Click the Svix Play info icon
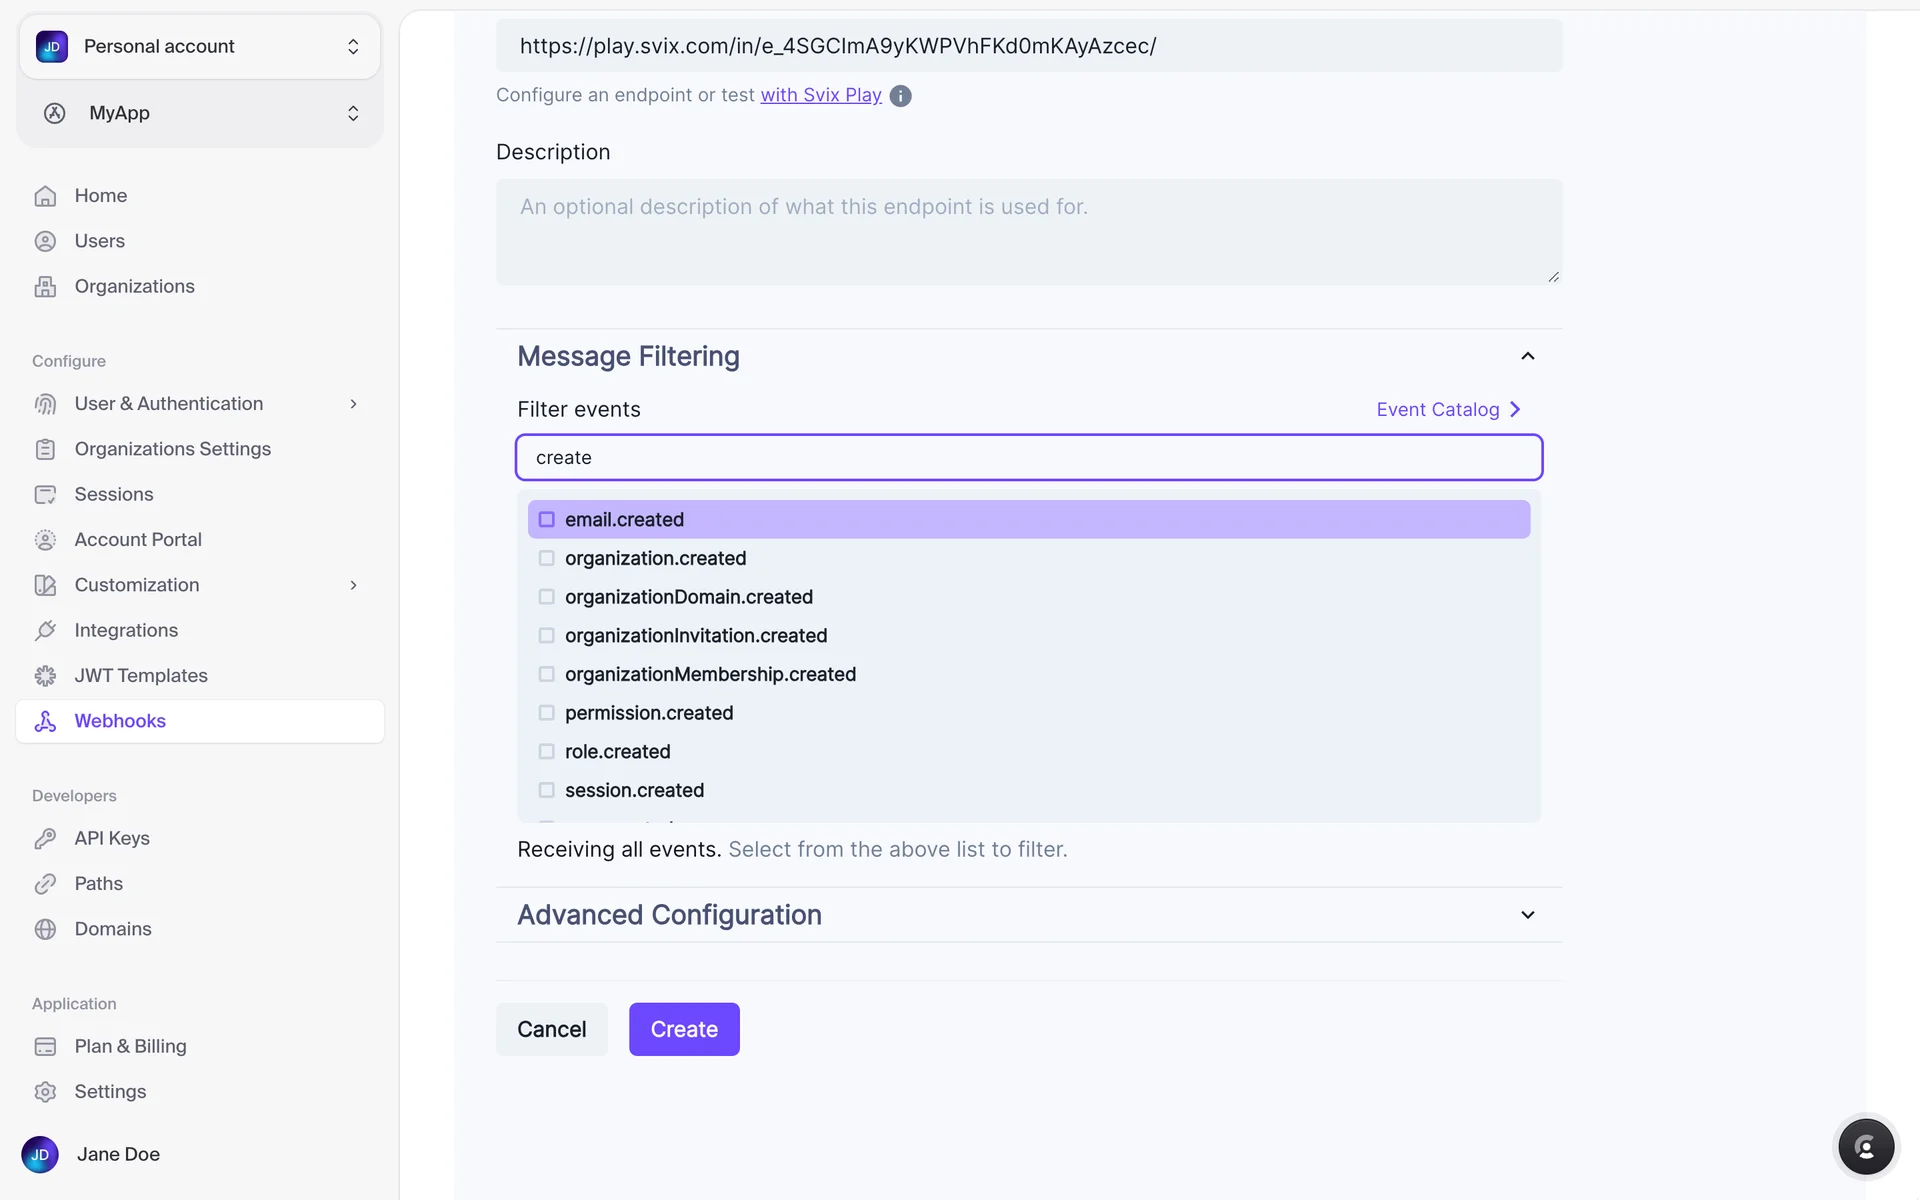1920x1200 pixels. pyautogui.click(x=900, y=96)
